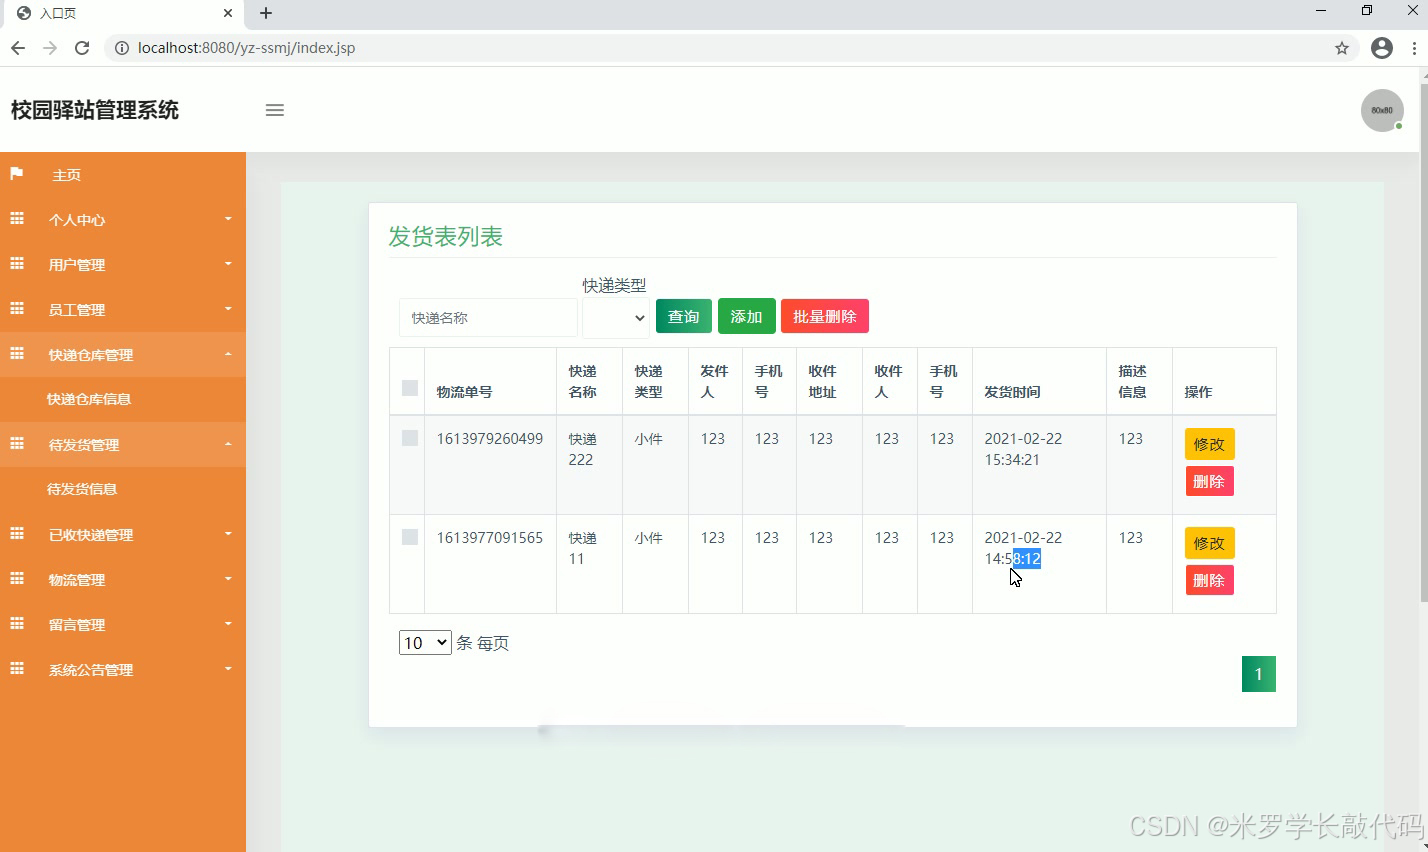Click the grid icon next to 用户管理
The image size is (1428, 852).
[15, 263]
